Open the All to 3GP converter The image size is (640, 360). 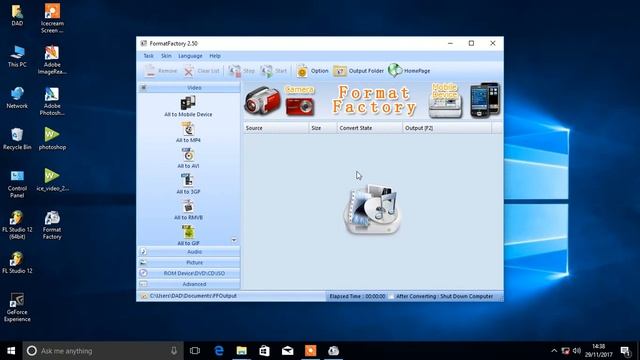188,184
